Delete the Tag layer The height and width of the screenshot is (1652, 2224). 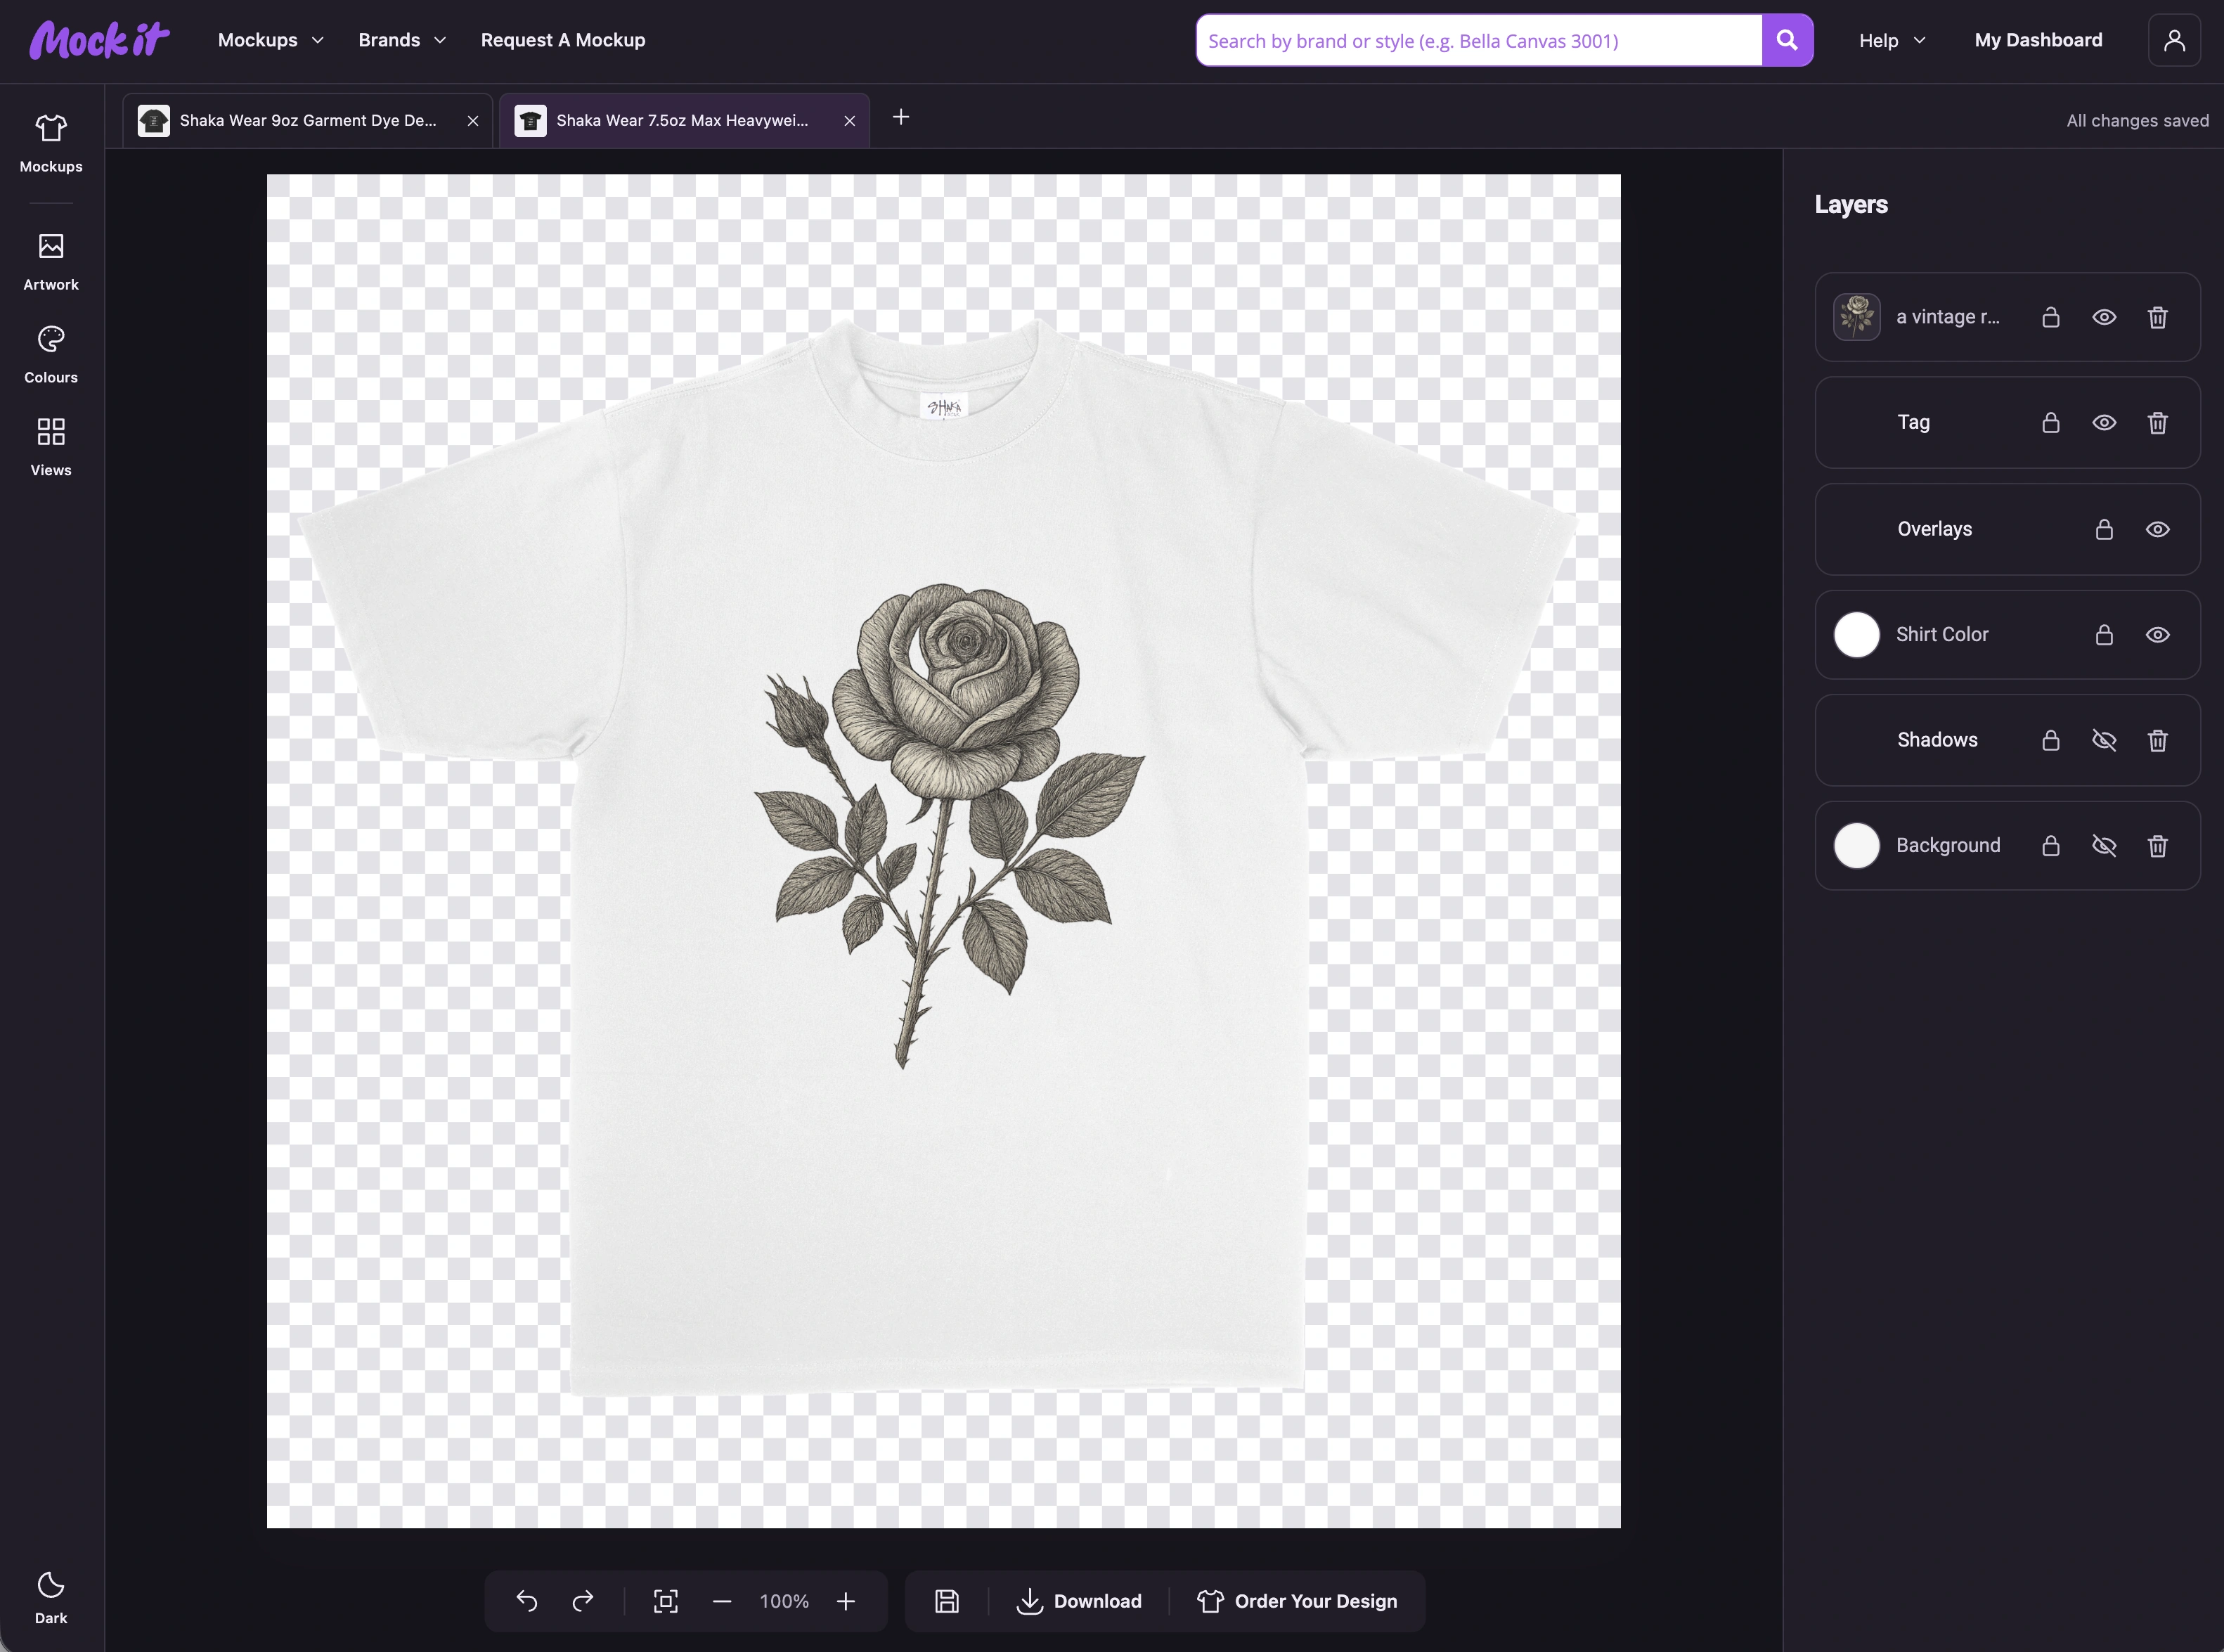[2158, 423]
